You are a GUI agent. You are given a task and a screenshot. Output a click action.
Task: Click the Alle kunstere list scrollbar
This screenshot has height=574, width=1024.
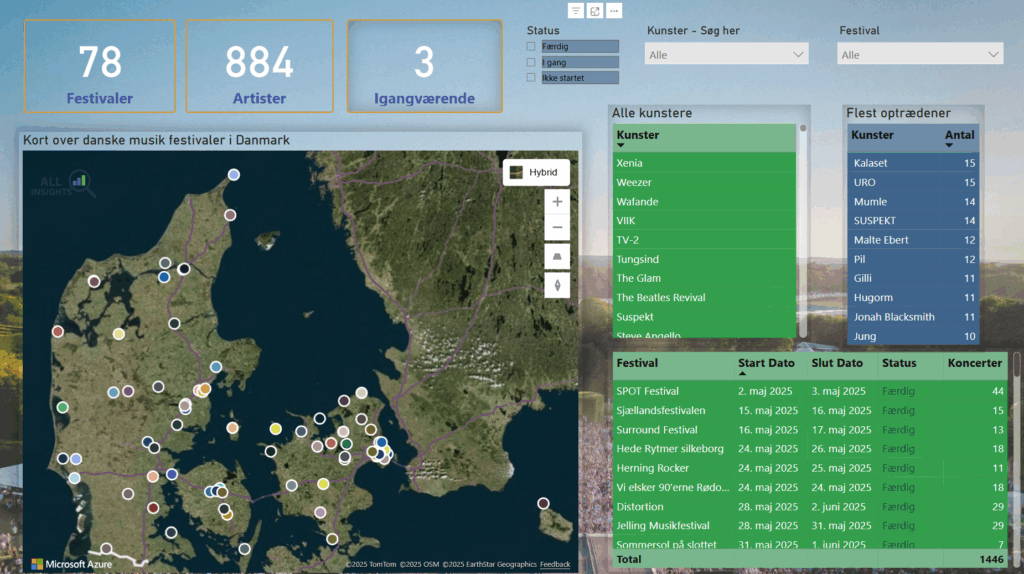pyautogui.click(x=801, y=230)
